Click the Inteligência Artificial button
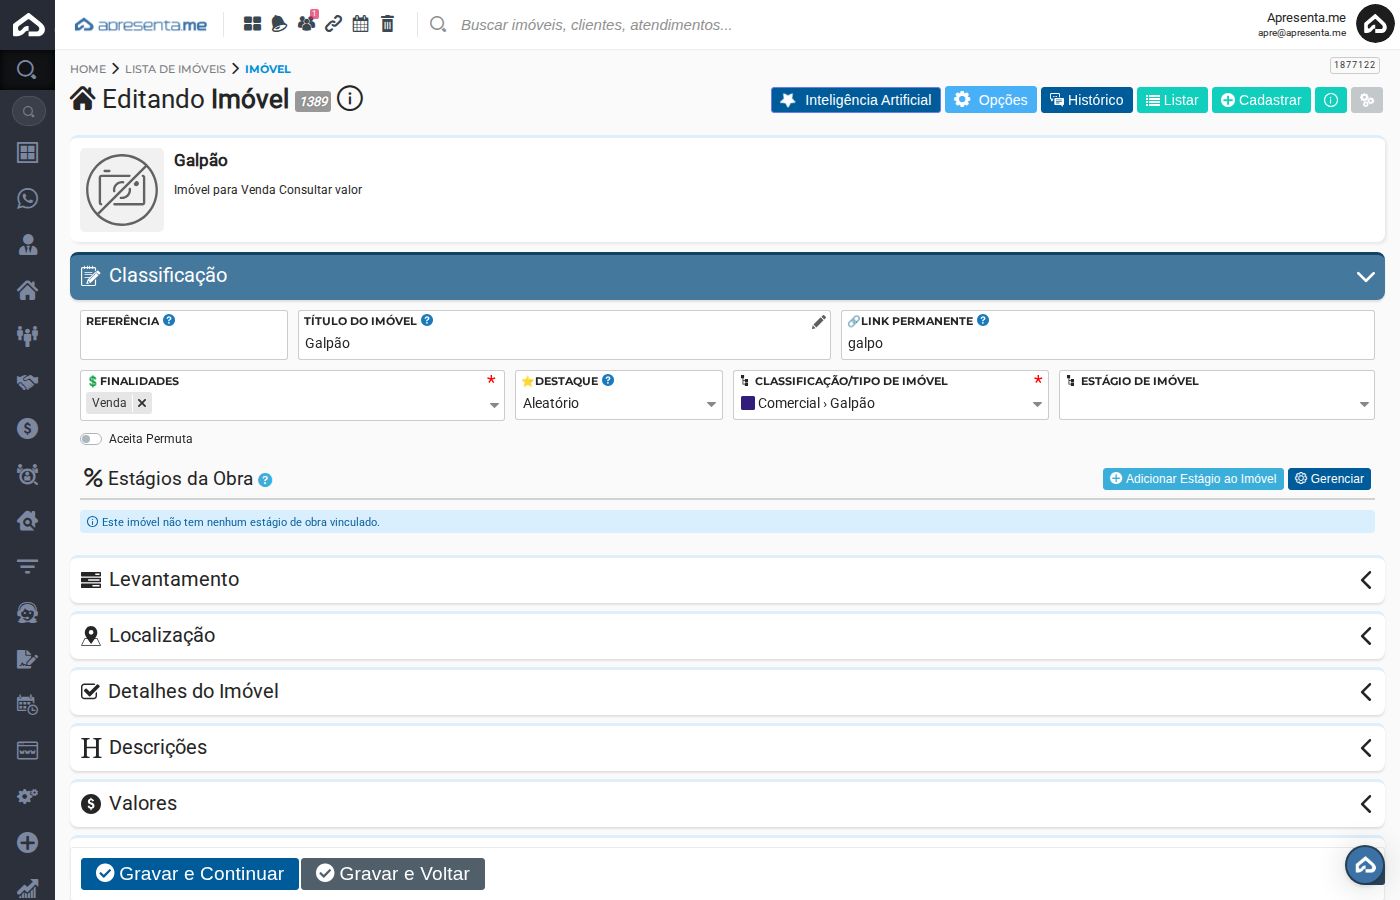The image size is (1400, 900). 855,100
